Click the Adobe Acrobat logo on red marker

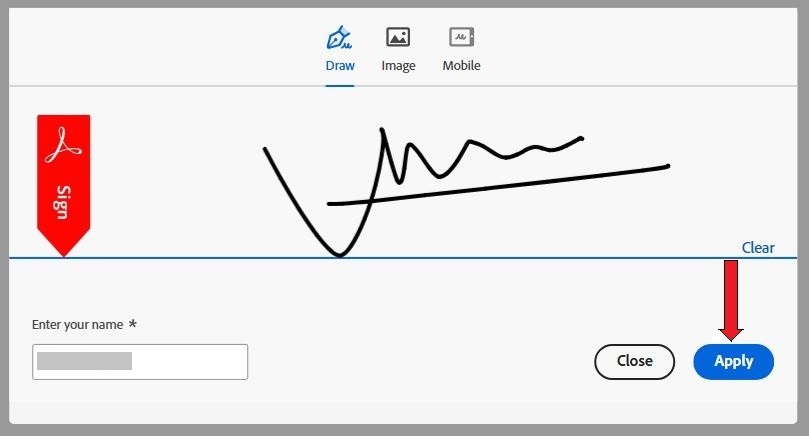point(64,145)
